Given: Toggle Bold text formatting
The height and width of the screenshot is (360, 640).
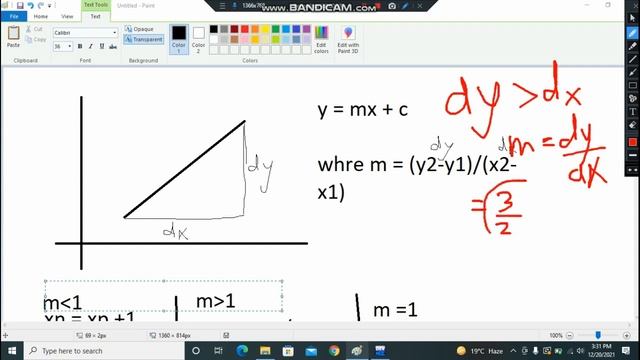Looking at the screenshot, I should pos(80,47).
